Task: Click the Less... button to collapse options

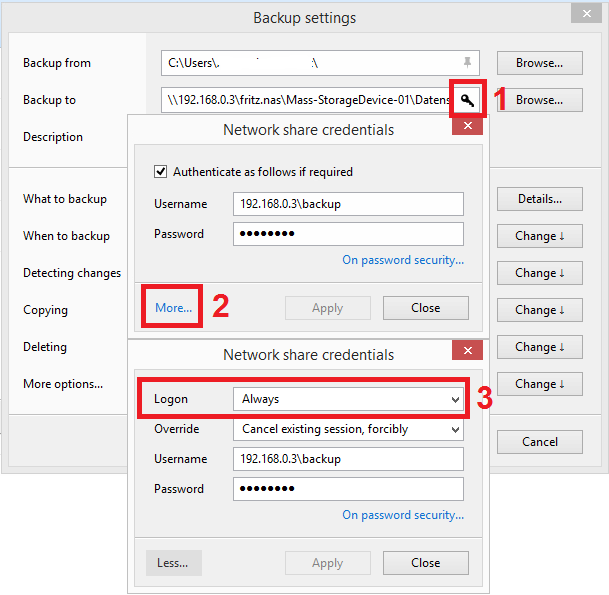Action: click(x=173, y=563)
